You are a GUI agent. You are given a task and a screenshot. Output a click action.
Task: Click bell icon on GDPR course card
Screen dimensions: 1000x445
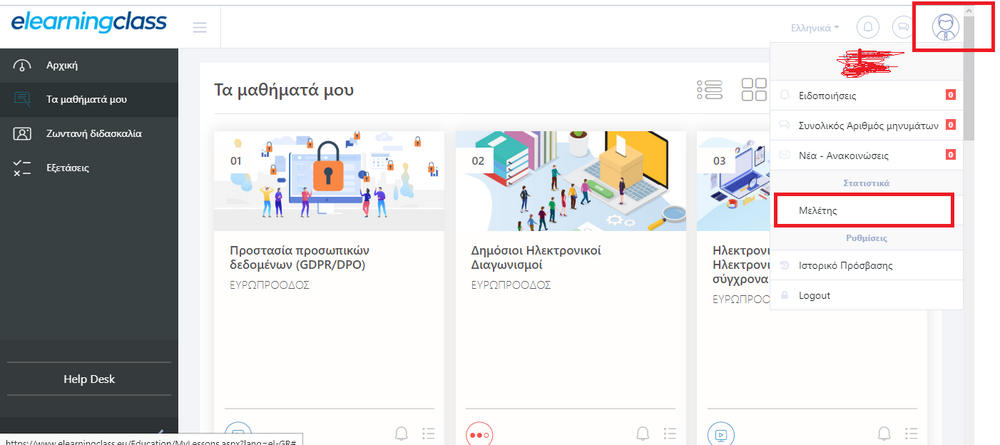pyautogui.click(x=402, y=433)
